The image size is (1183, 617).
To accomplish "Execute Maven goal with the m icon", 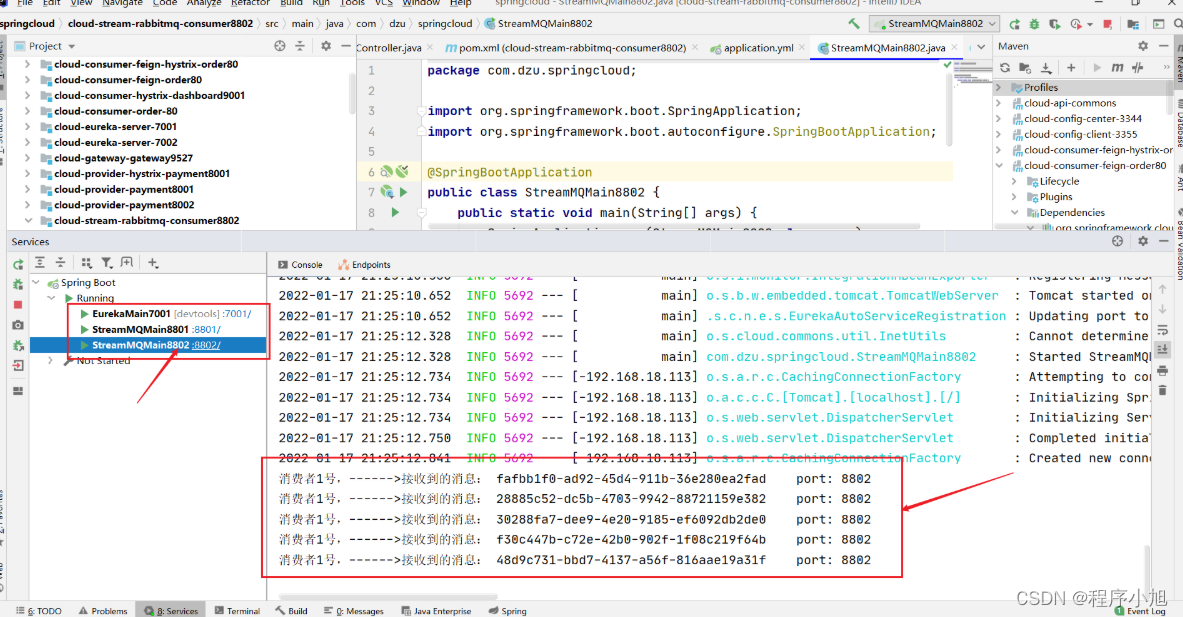I will pos(1117,68).
